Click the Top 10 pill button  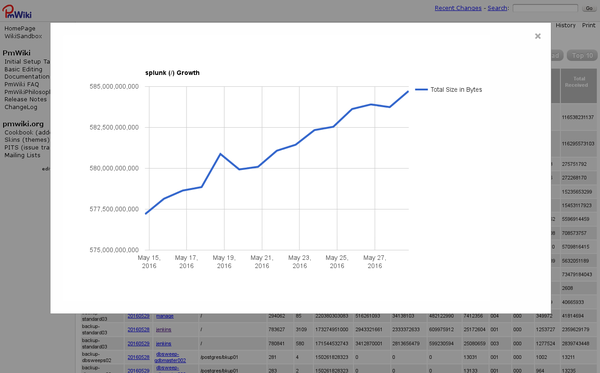(x=582, y=55)
